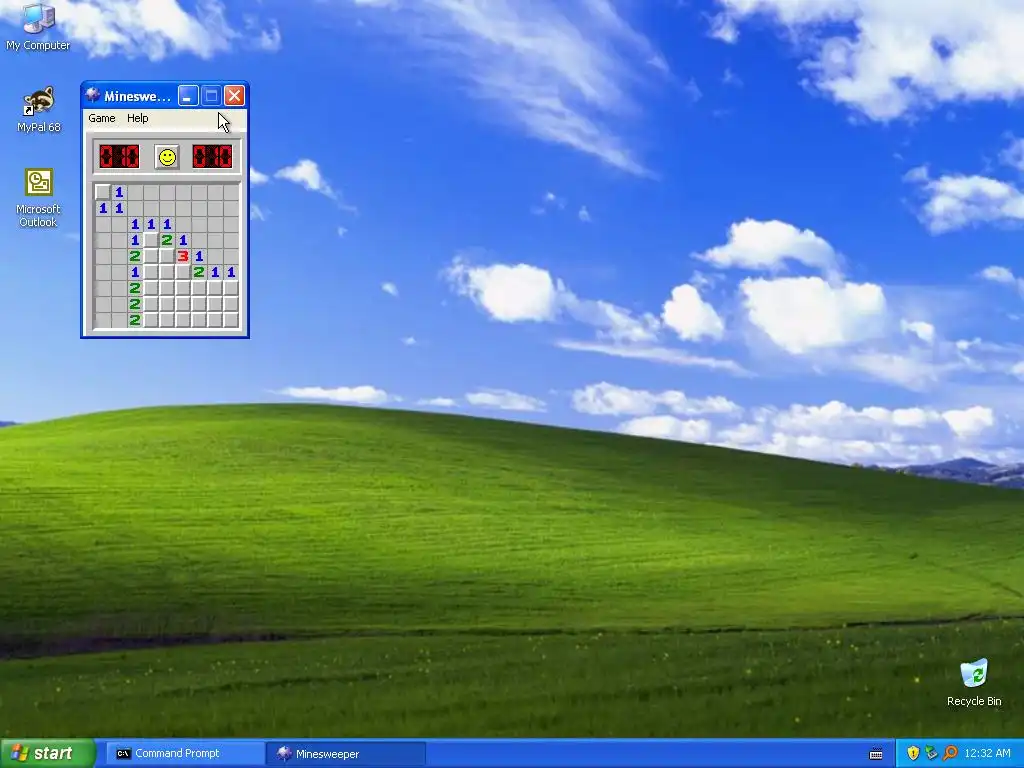
Task: Click the green 2 in the bottom row
Action: click(x=135, y=320)
